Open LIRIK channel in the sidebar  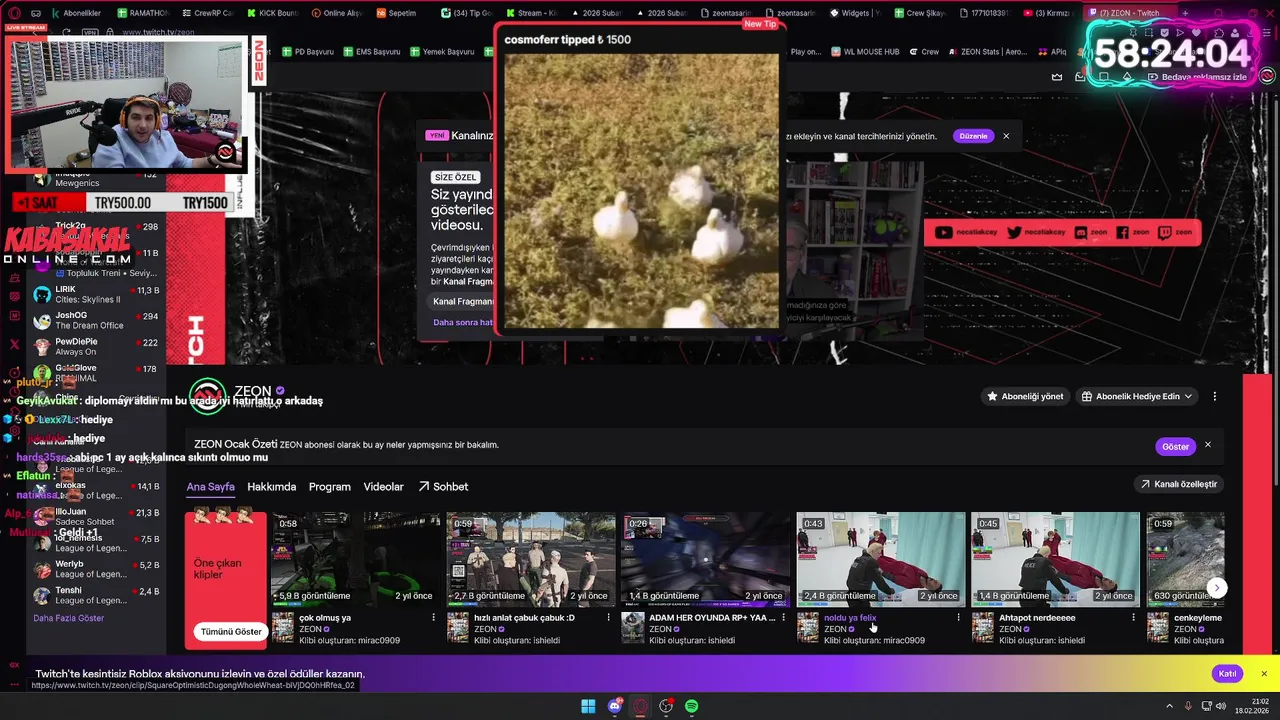coord(95,294)
